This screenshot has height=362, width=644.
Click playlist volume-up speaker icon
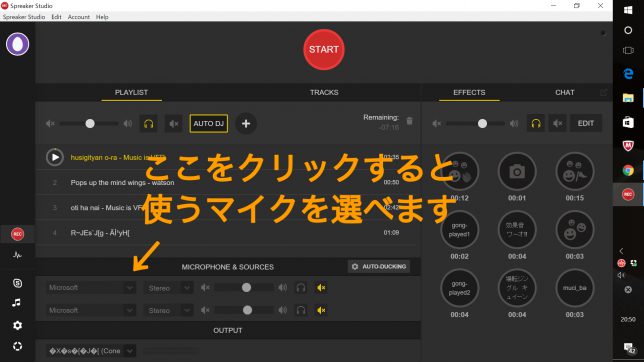[x=128, y=123]
